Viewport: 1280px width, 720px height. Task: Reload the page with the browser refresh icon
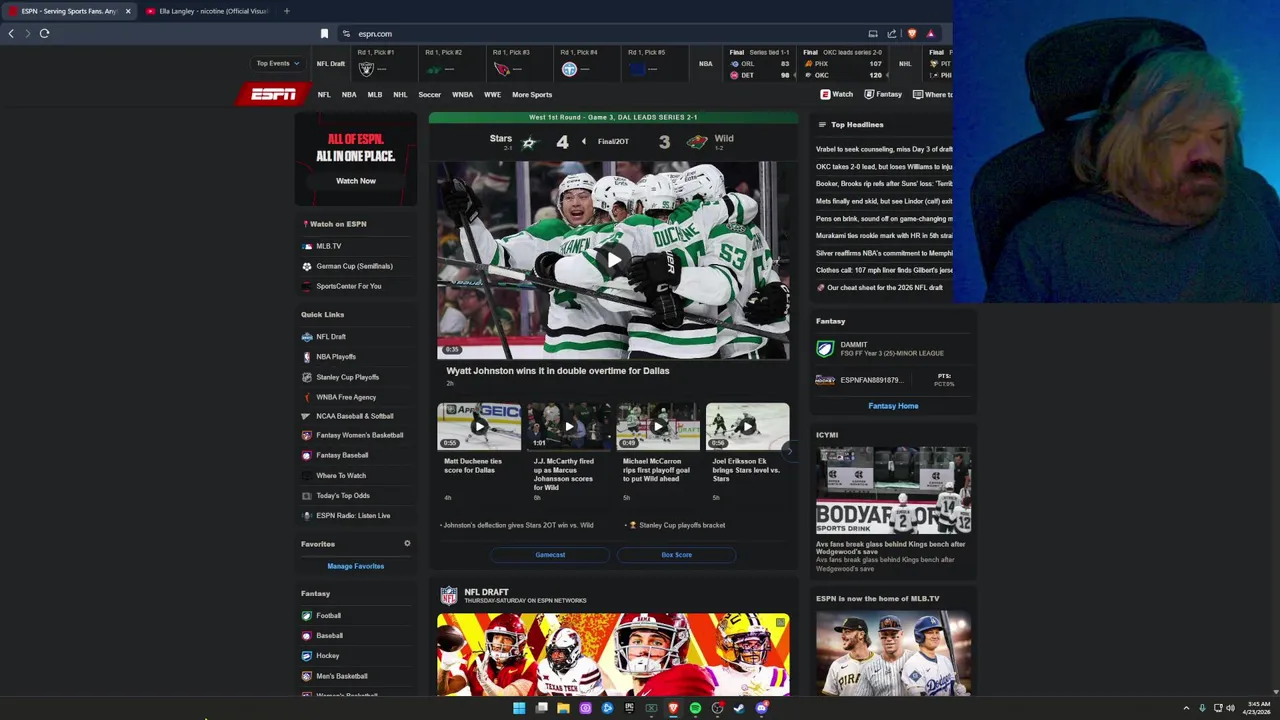click(44, 33)
